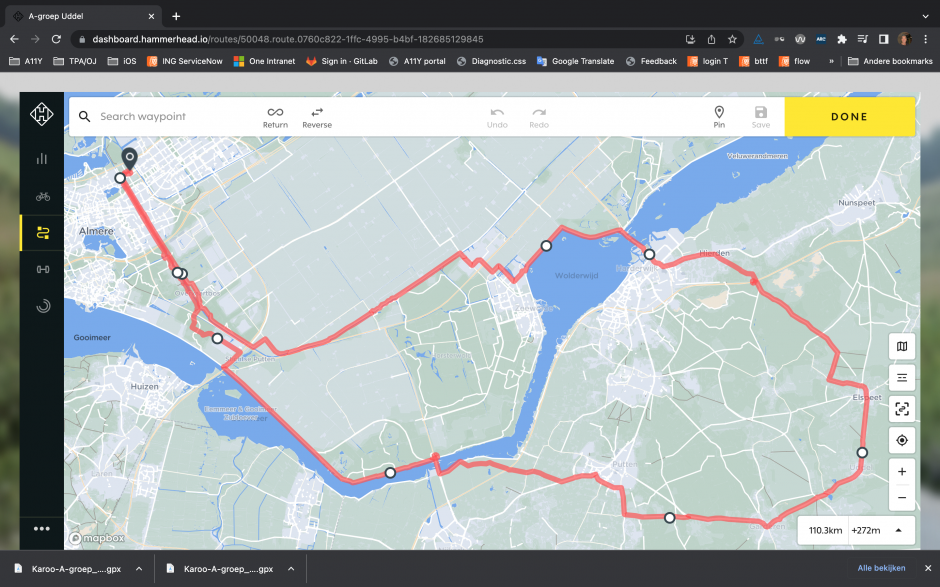The width and height of the screenshot is (940, 587).
Task: Click the Huizen label on map
Action: (x=144, y=387)
